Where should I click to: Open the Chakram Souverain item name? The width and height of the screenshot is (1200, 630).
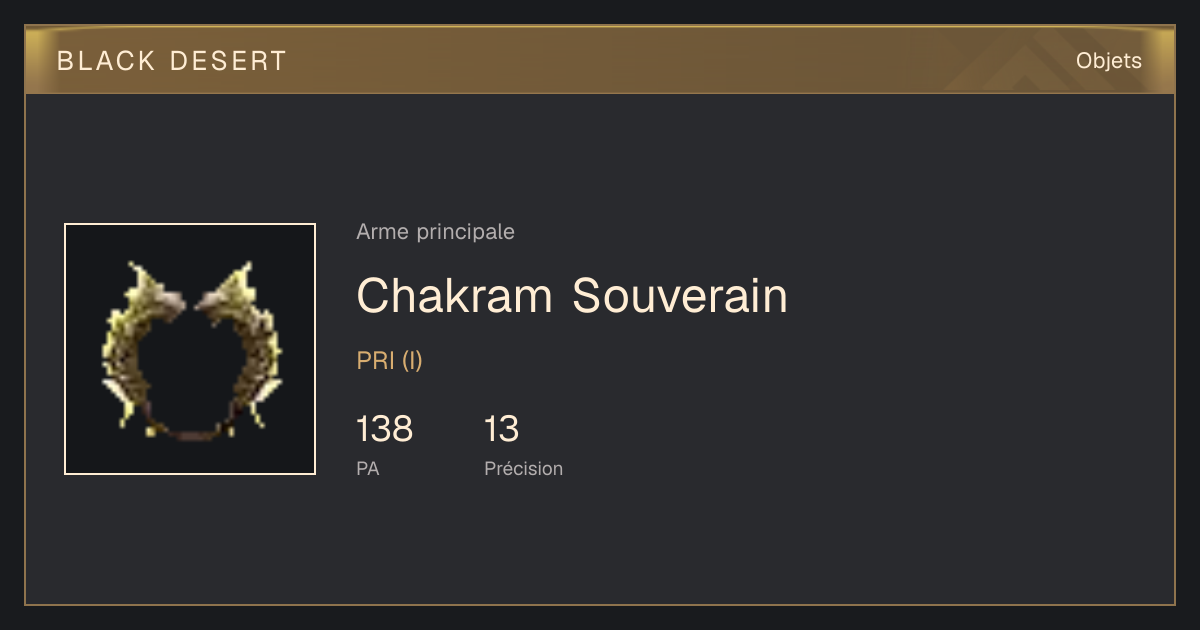pos(572,296)
